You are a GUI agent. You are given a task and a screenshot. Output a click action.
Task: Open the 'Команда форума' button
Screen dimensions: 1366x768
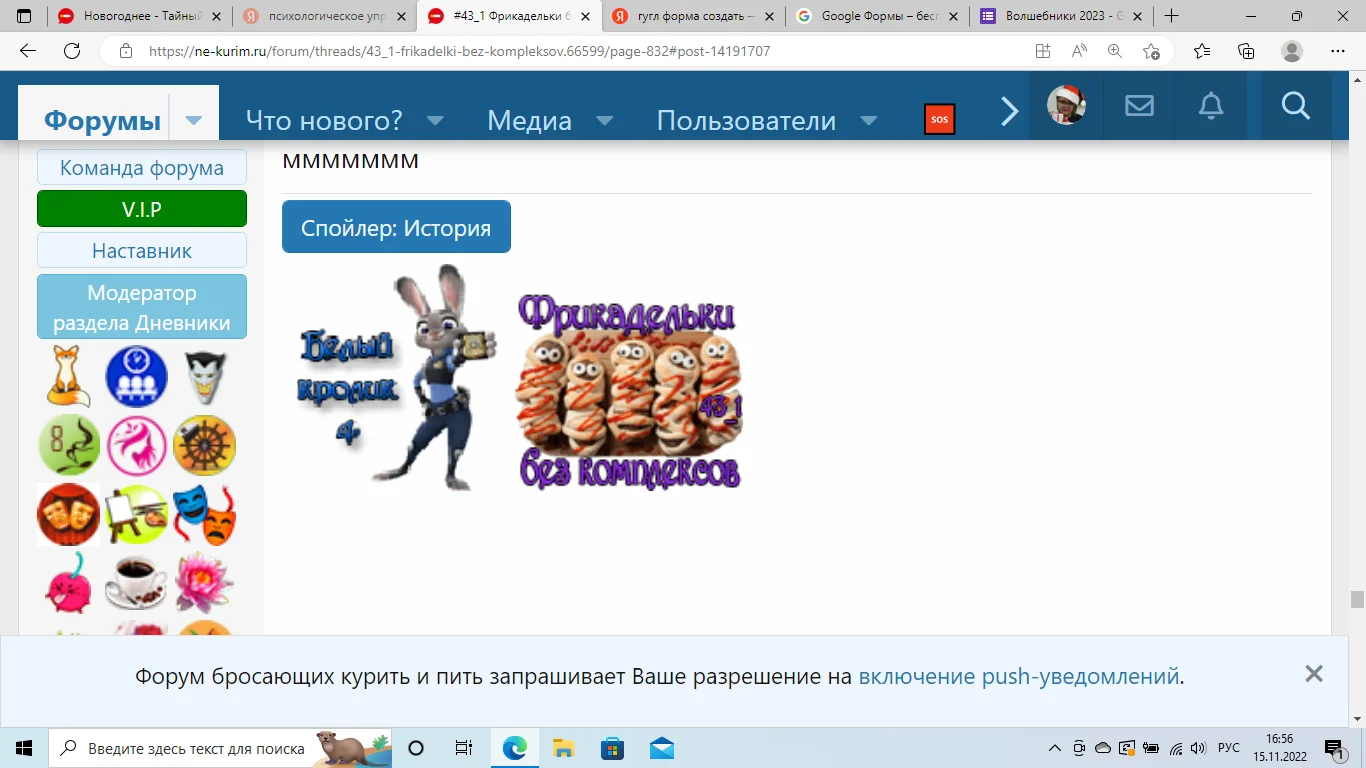pyautogui.click(x=141, y=167)
